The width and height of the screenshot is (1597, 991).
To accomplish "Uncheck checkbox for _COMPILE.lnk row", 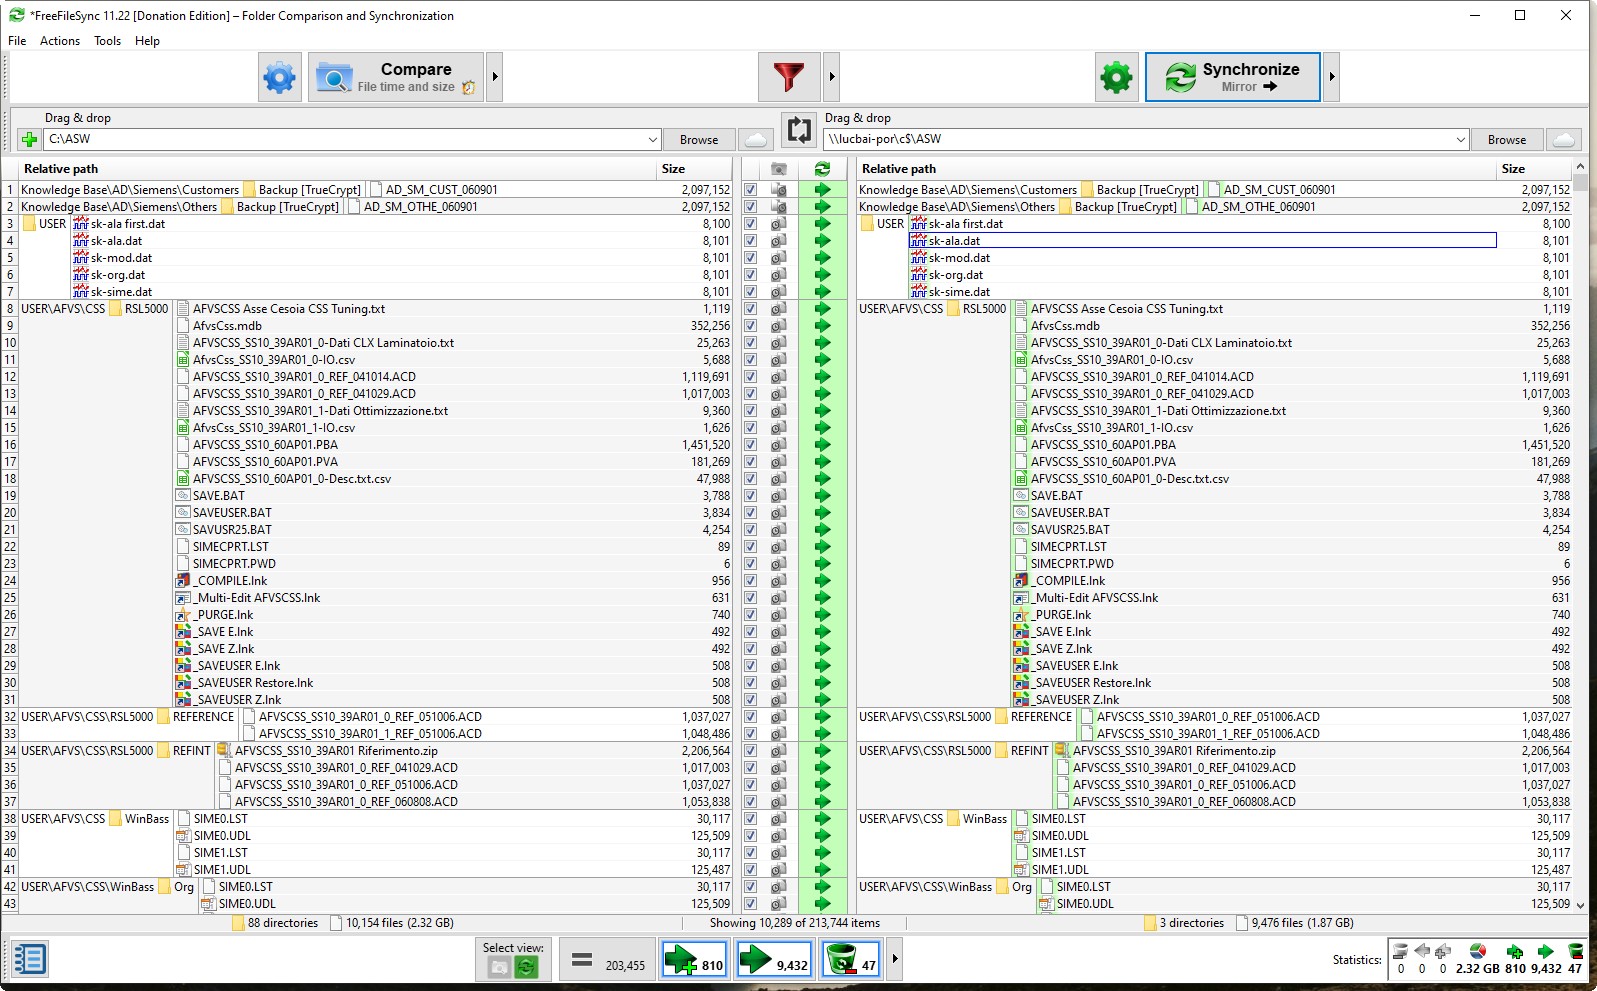I will click(750, 581).
